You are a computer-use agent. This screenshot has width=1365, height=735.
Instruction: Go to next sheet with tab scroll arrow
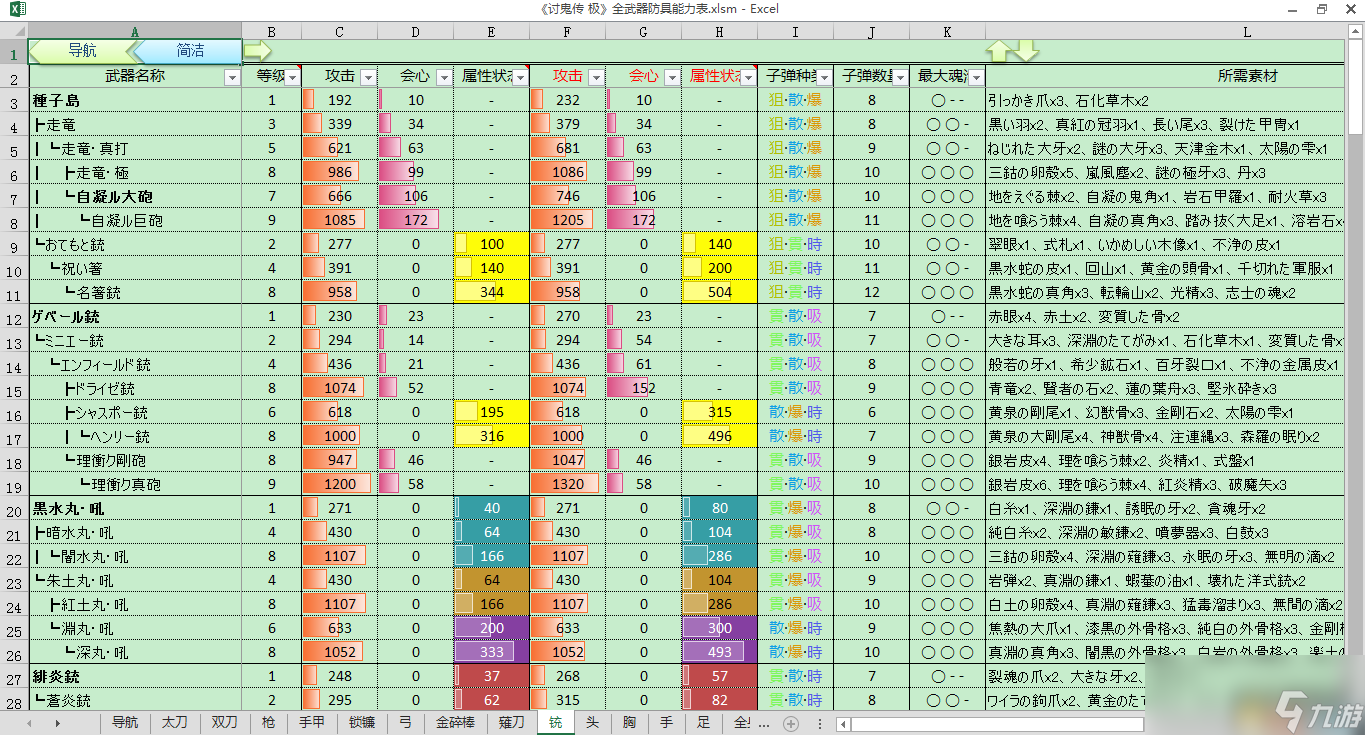click(57, 722)
